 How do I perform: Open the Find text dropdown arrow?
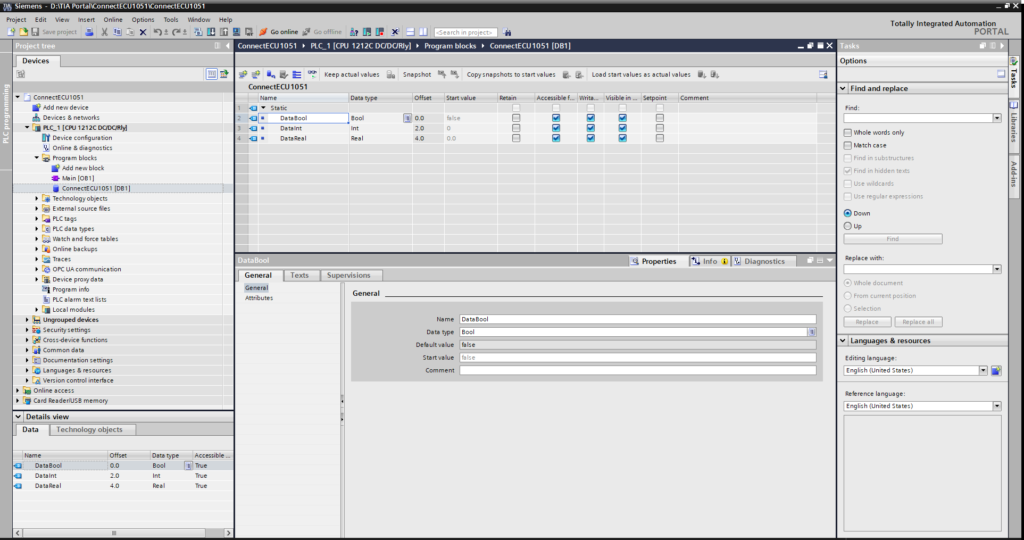coord(997,118)
